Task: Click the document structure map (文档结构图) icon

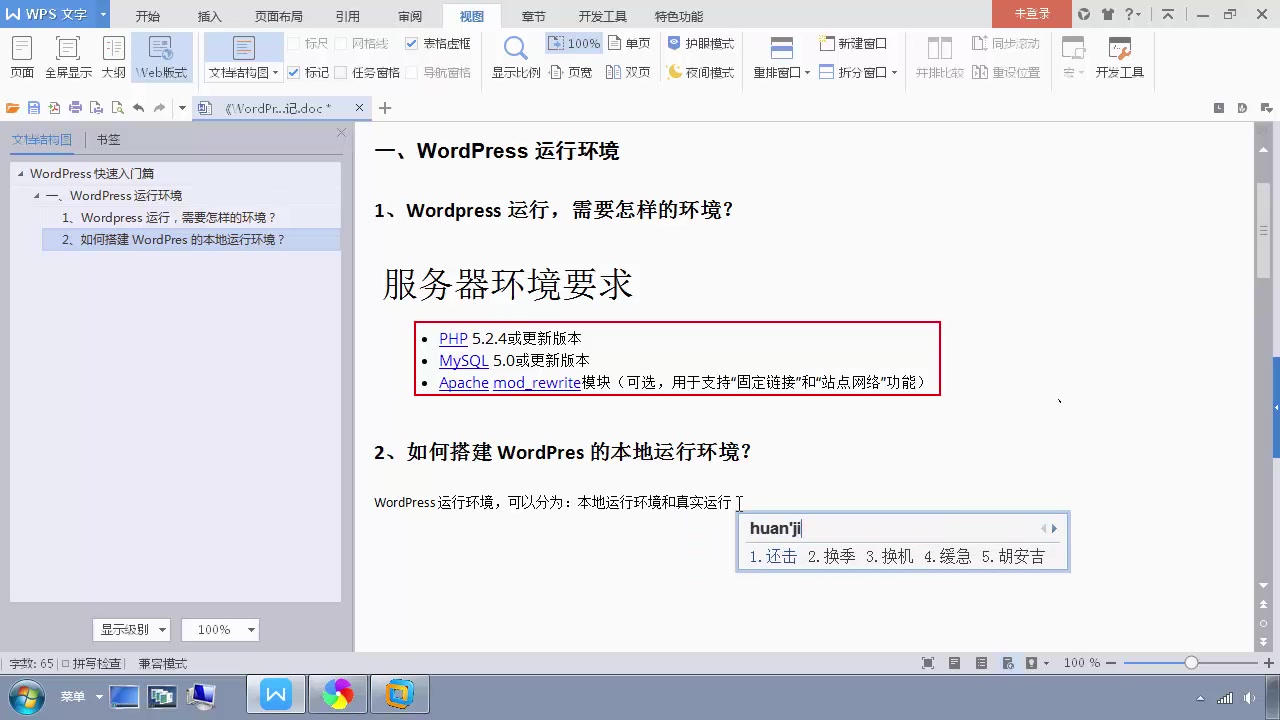Action: click(x=244, y=48)
